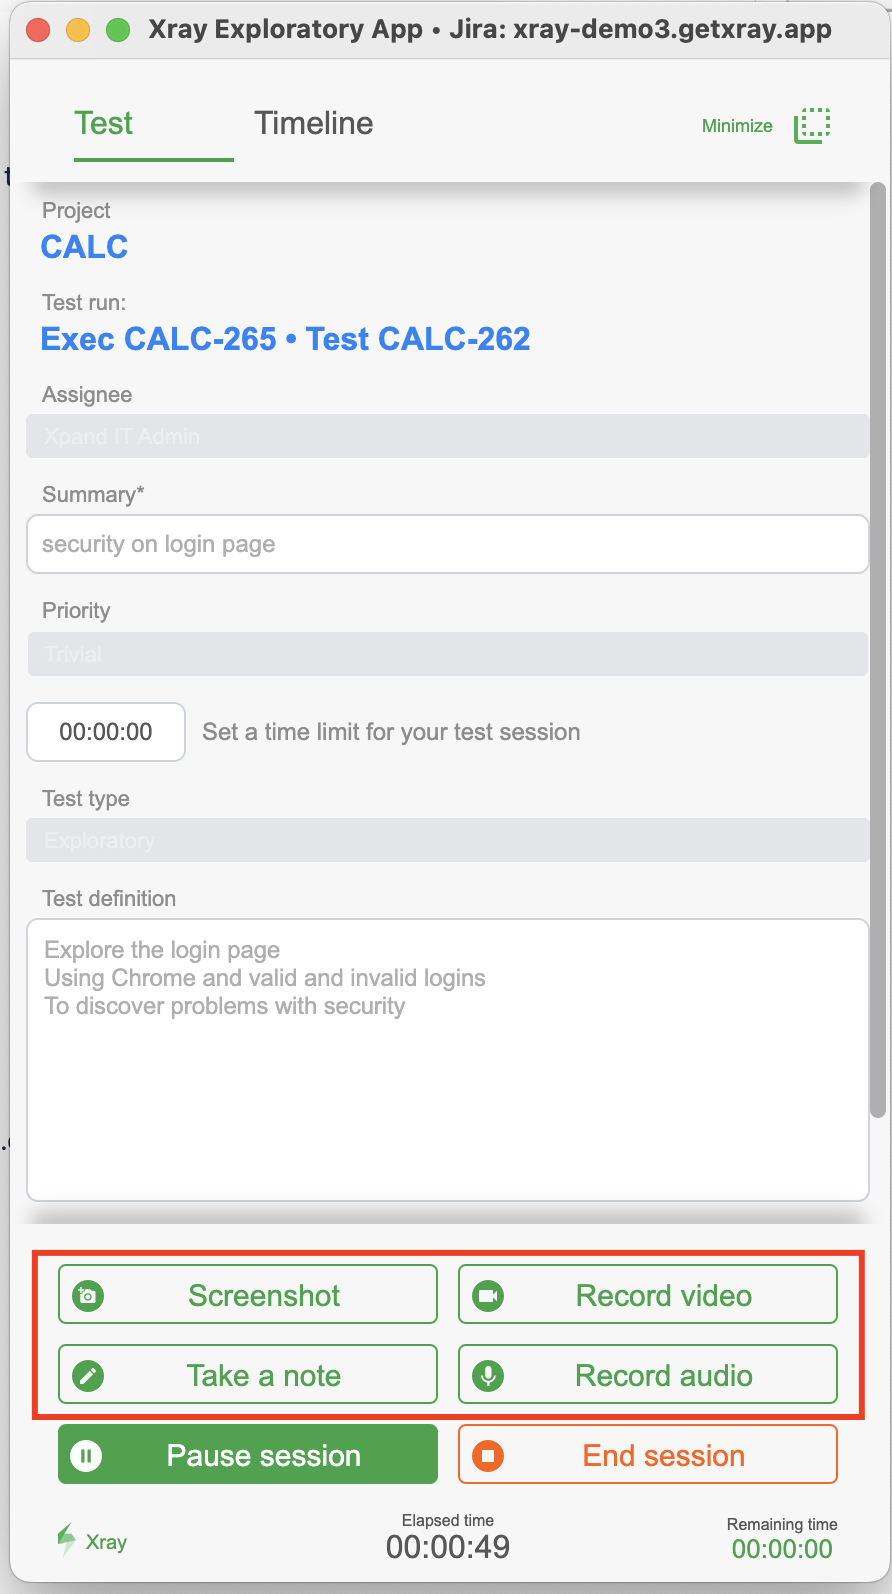The width and height of the screenshot is (892, 1594).
Task: Switch to the Timeline tab
Action: [313, 123]
